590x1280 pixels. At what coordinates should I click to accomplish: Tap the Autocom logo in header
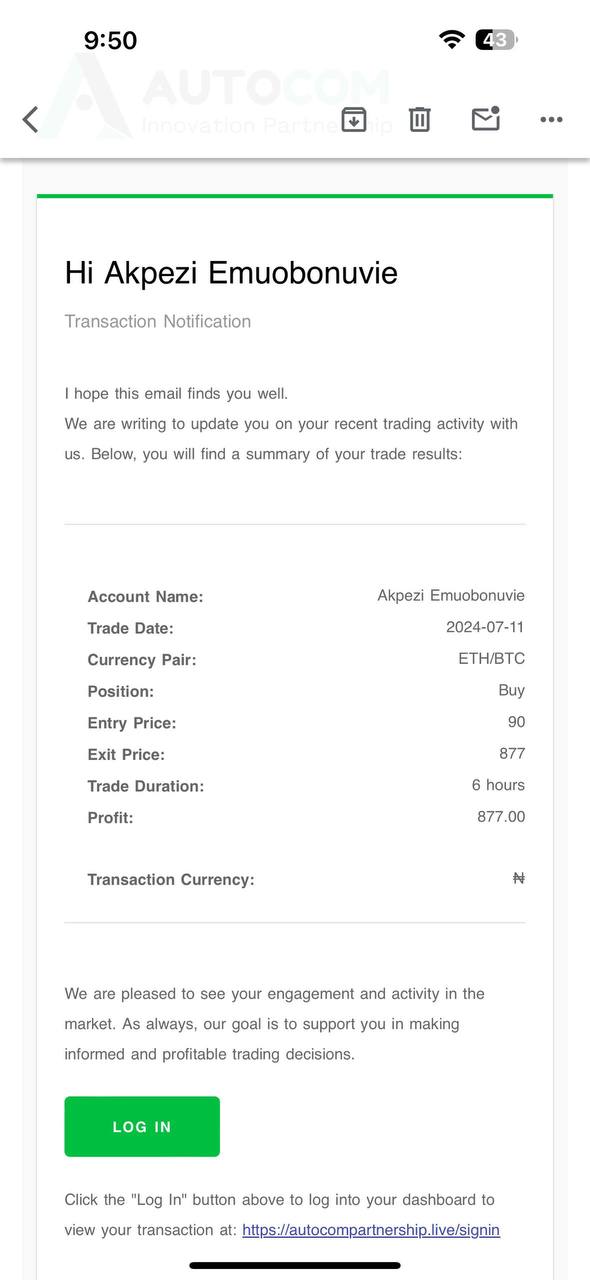[215, 97]
